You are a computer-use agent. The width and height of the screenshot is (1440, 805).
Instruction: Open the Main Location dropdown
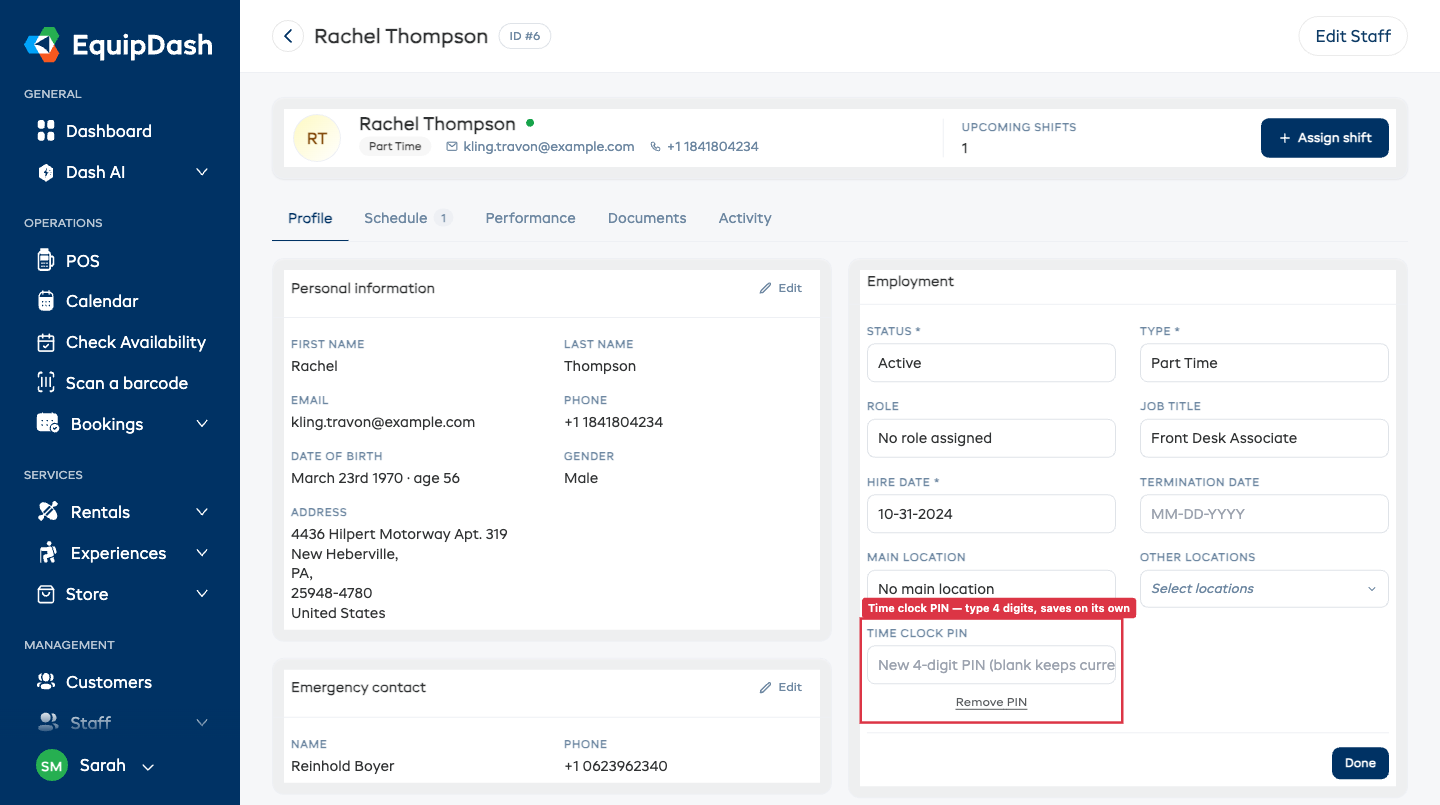tap(991, 587)
